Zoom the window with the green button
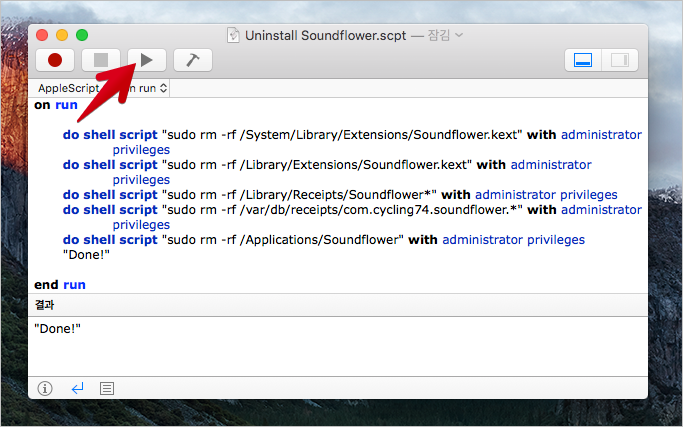The image size is (683, 427). 82,35
